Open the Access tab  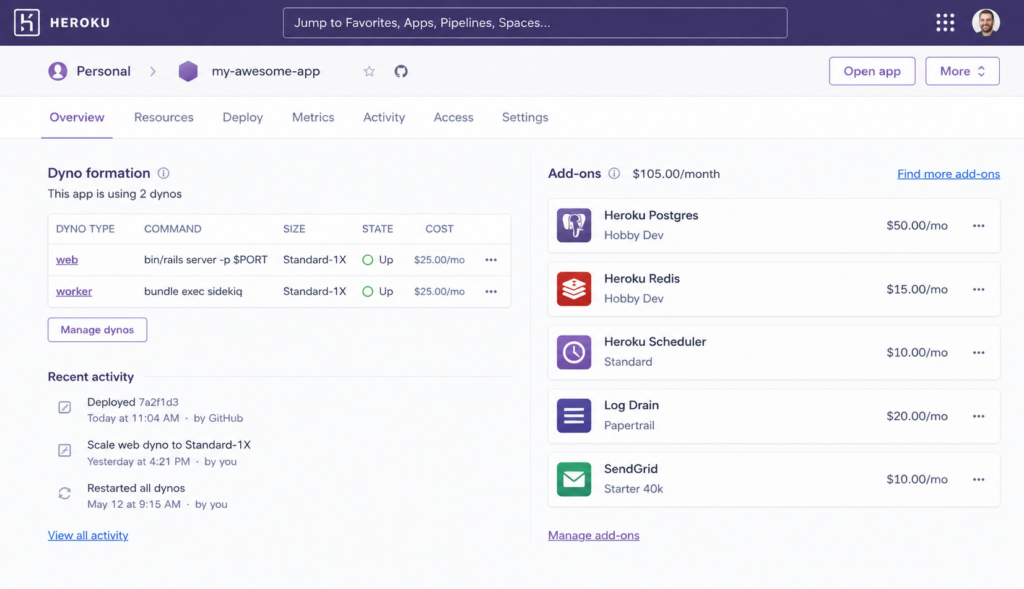coord(453,118)
